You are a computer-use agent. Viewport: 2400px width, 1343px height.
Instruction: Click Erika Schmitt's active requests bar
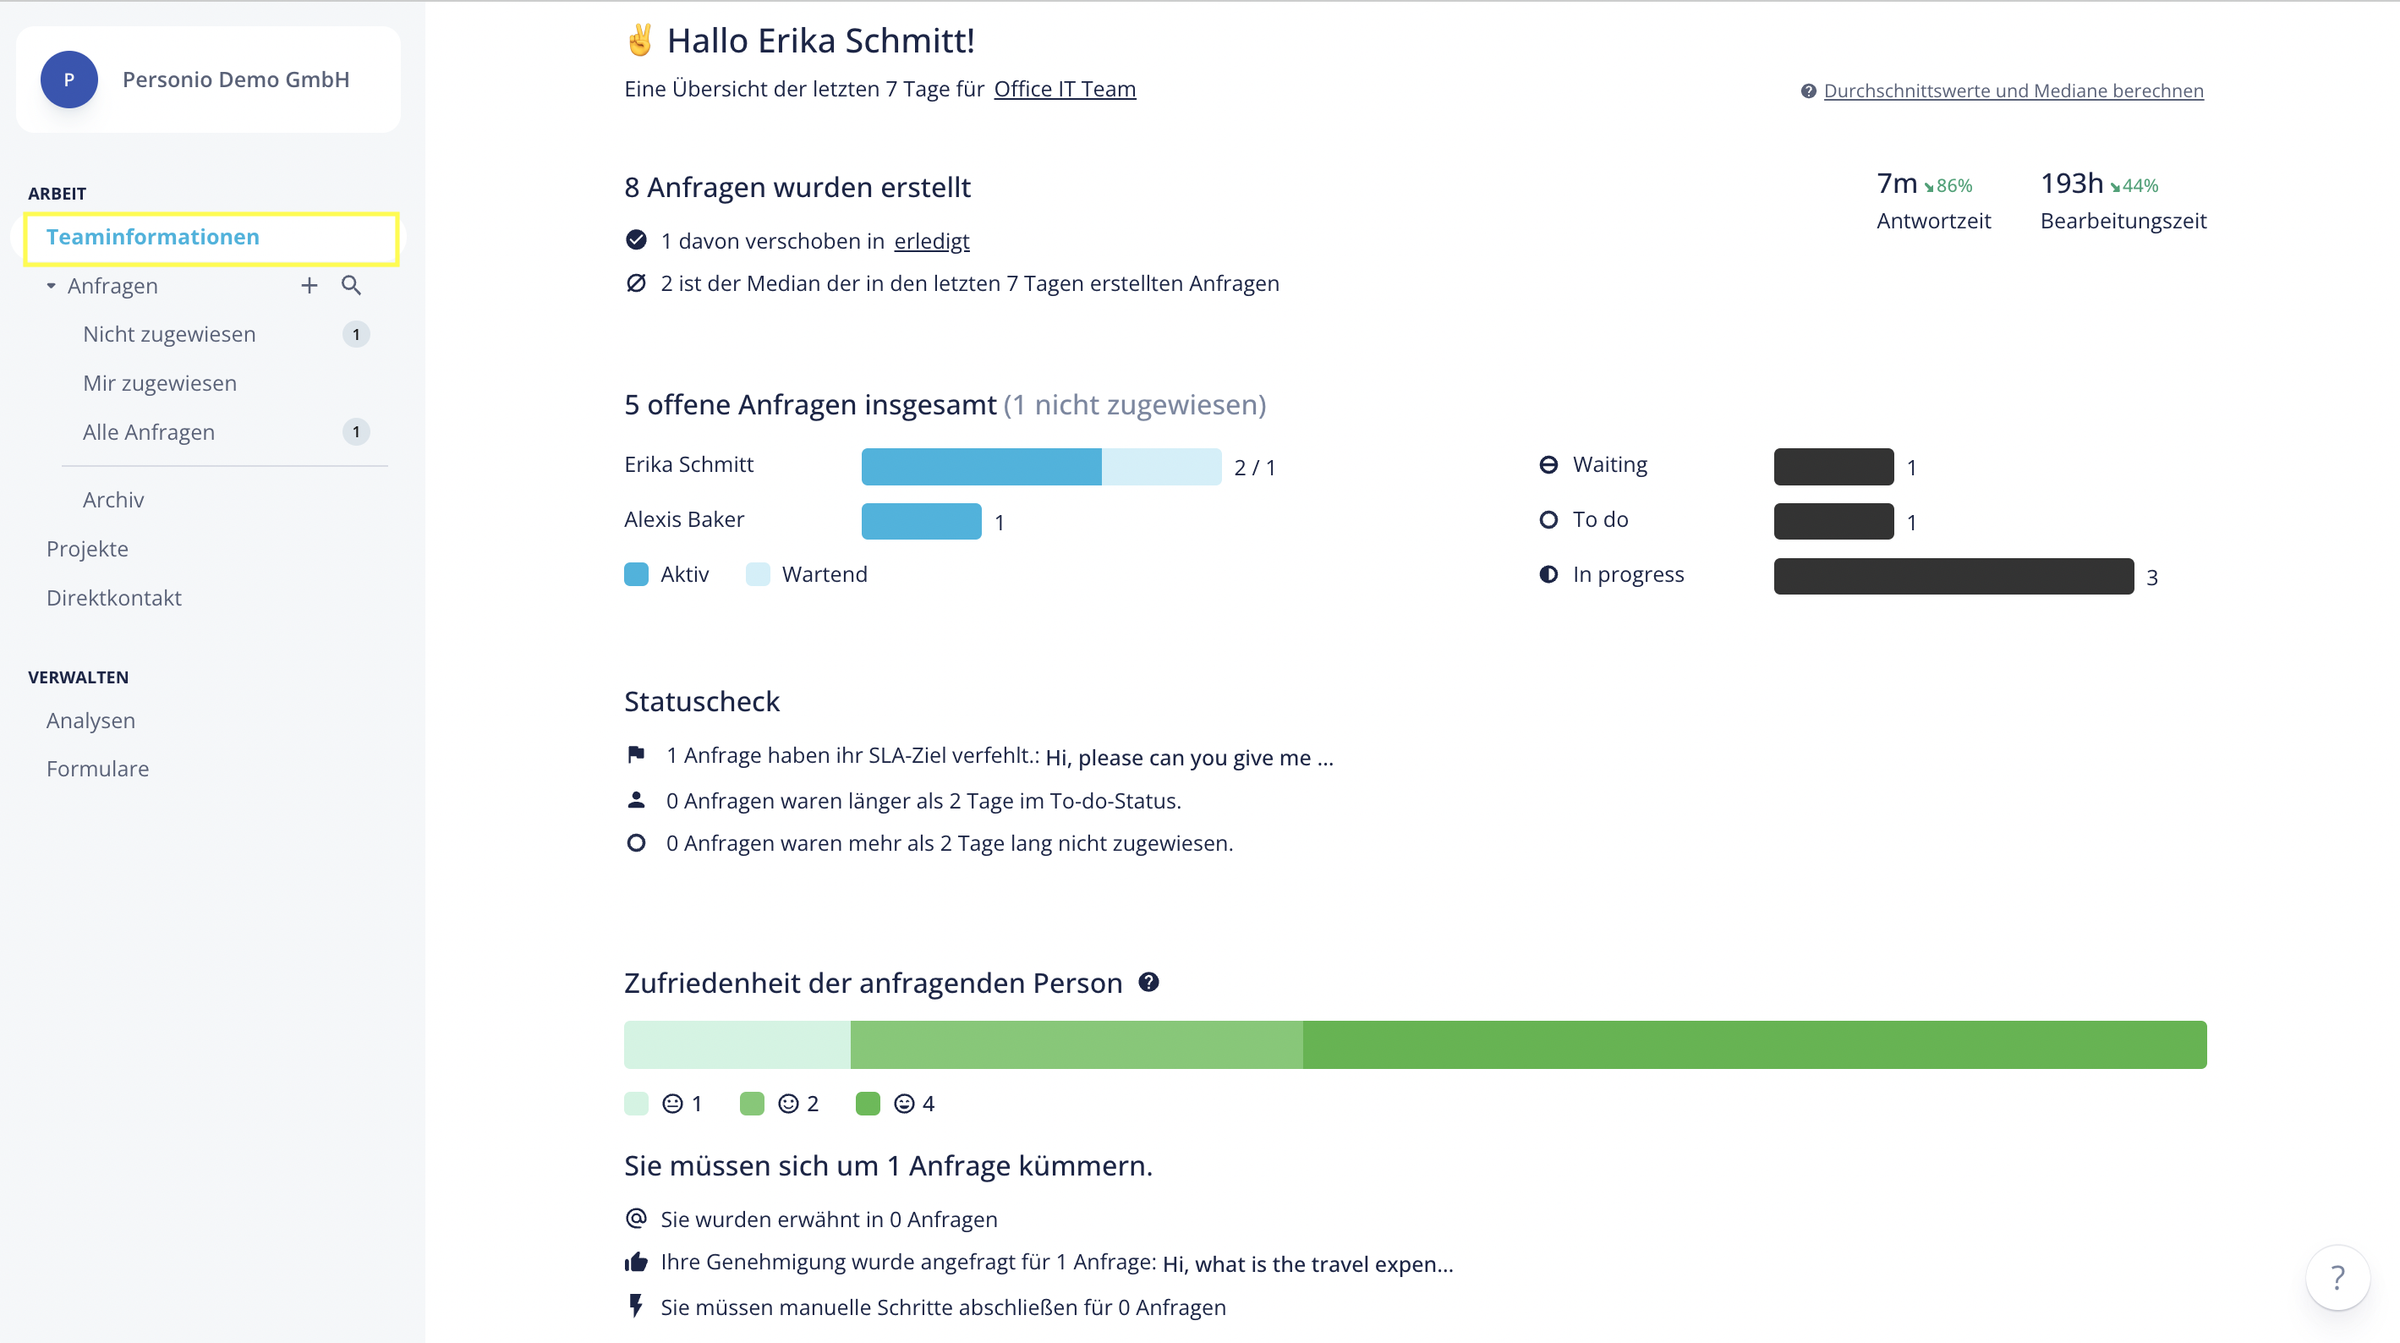(x=981, y=467)
